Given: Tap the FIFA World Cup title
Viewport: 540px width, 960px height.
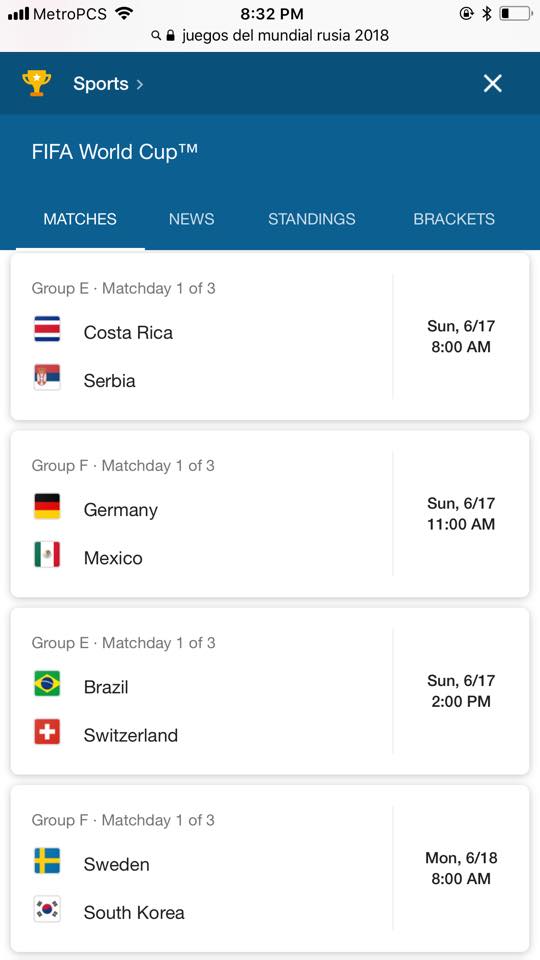Looking at the screenshot, I should (115, 152).
